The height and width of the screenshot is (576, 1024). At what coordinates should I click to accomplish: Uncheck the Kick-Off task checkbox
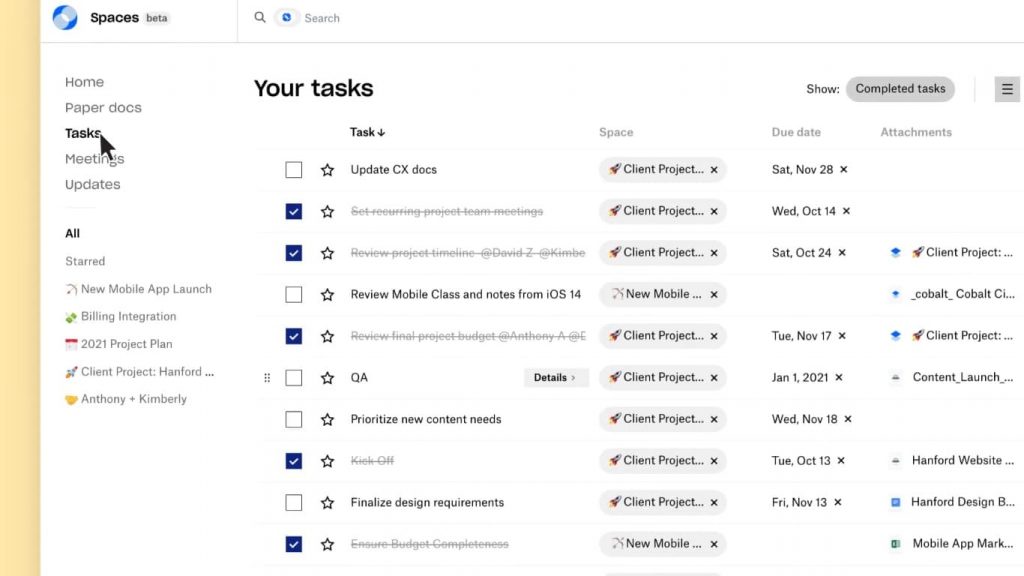click(293, 461)
